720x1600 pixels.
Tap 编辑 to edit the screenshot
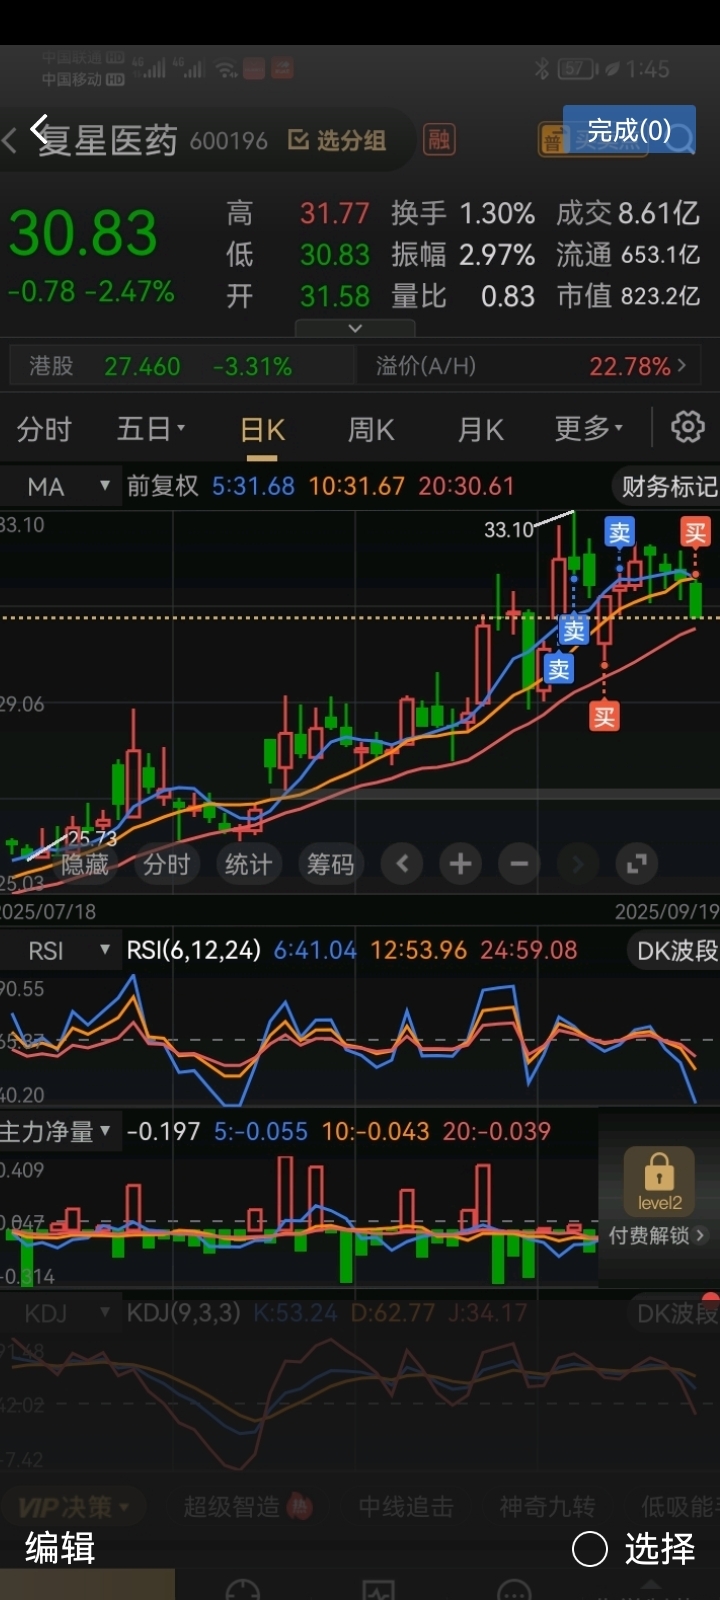pyautogui.click(x=60, y=1548)
